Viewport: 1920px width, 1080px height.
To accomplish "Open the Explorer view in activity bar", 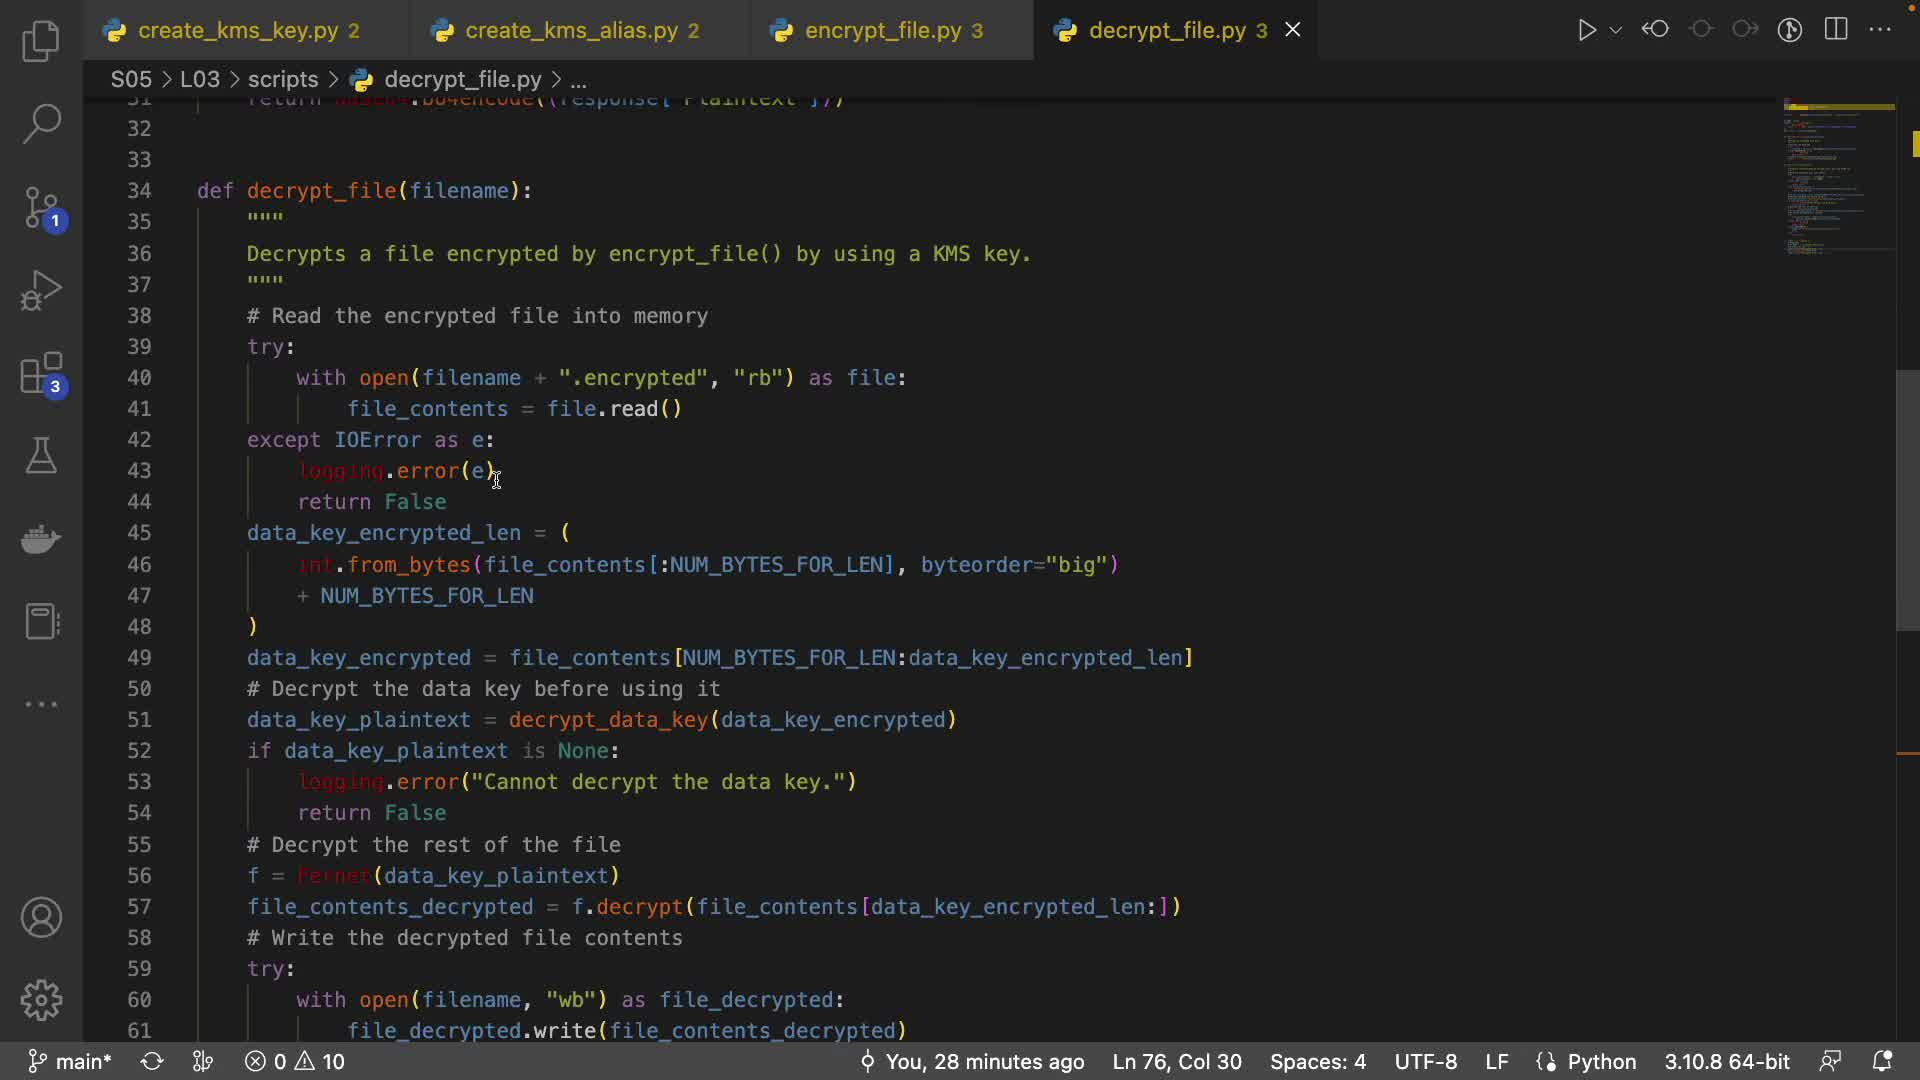I will point(41,41).
